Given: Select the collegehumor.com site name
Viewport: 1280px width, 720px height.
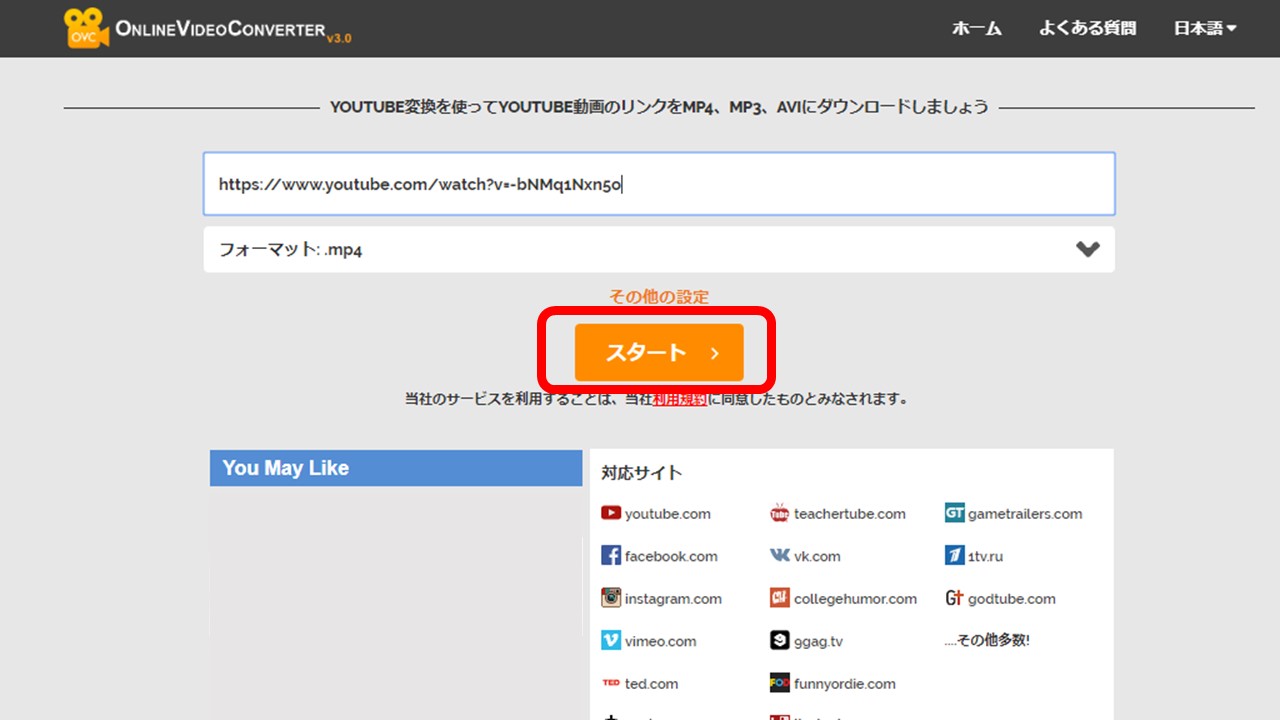Looking at the screenshot, I should pos(855,599).
